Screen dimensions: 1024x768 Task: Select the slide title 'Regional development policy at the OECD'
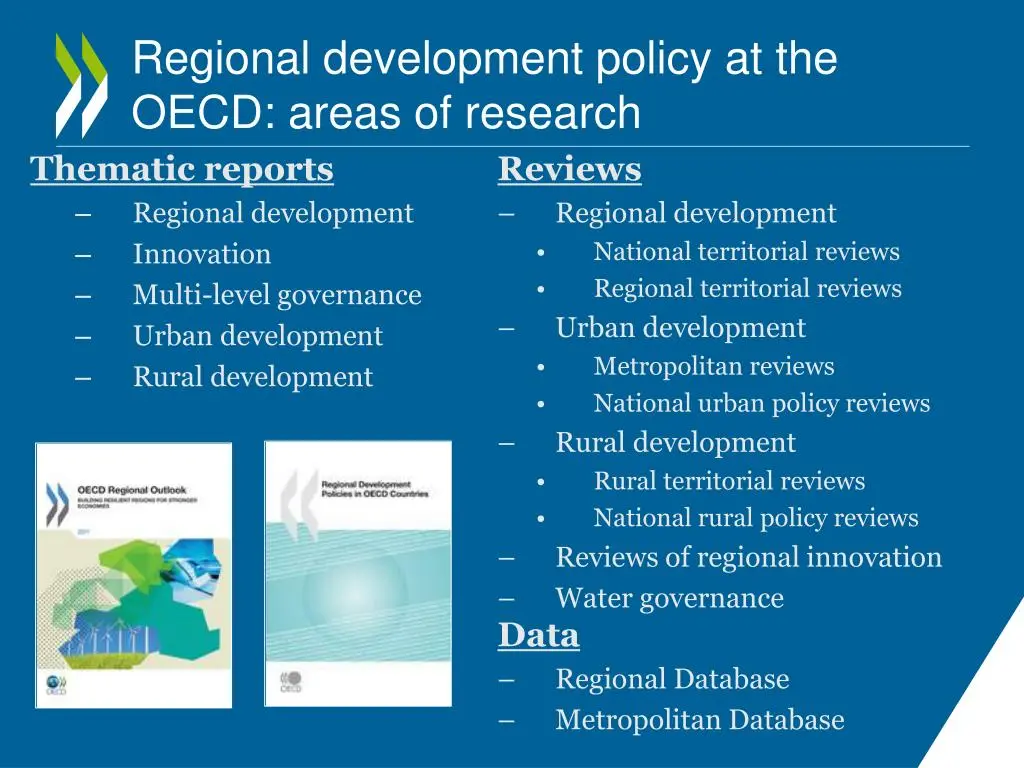pyautogui.click(x=485, y=85)
